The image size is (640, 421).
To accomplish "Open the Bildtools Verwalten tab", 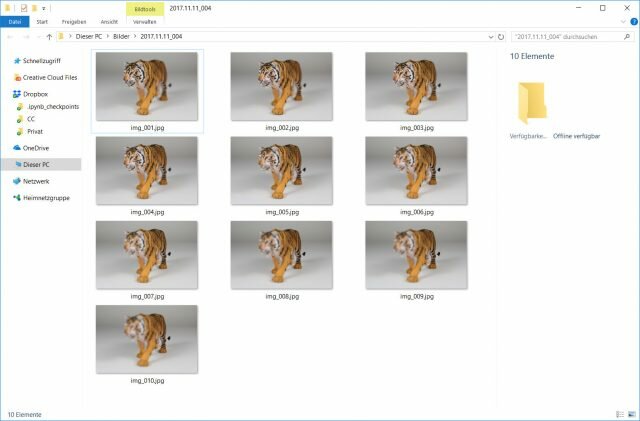I will click(x=145, y=21).
